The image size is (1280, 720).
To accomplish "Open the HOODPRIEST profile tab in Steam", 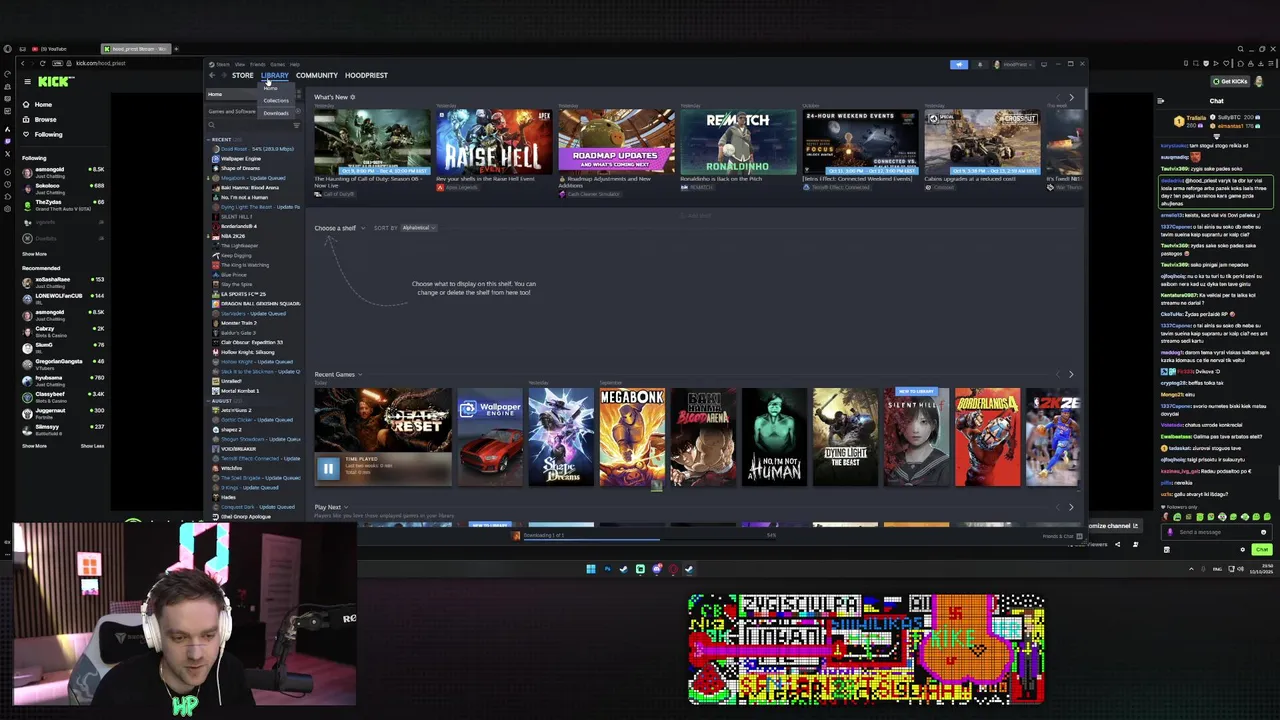I will (x=366, y=75).
